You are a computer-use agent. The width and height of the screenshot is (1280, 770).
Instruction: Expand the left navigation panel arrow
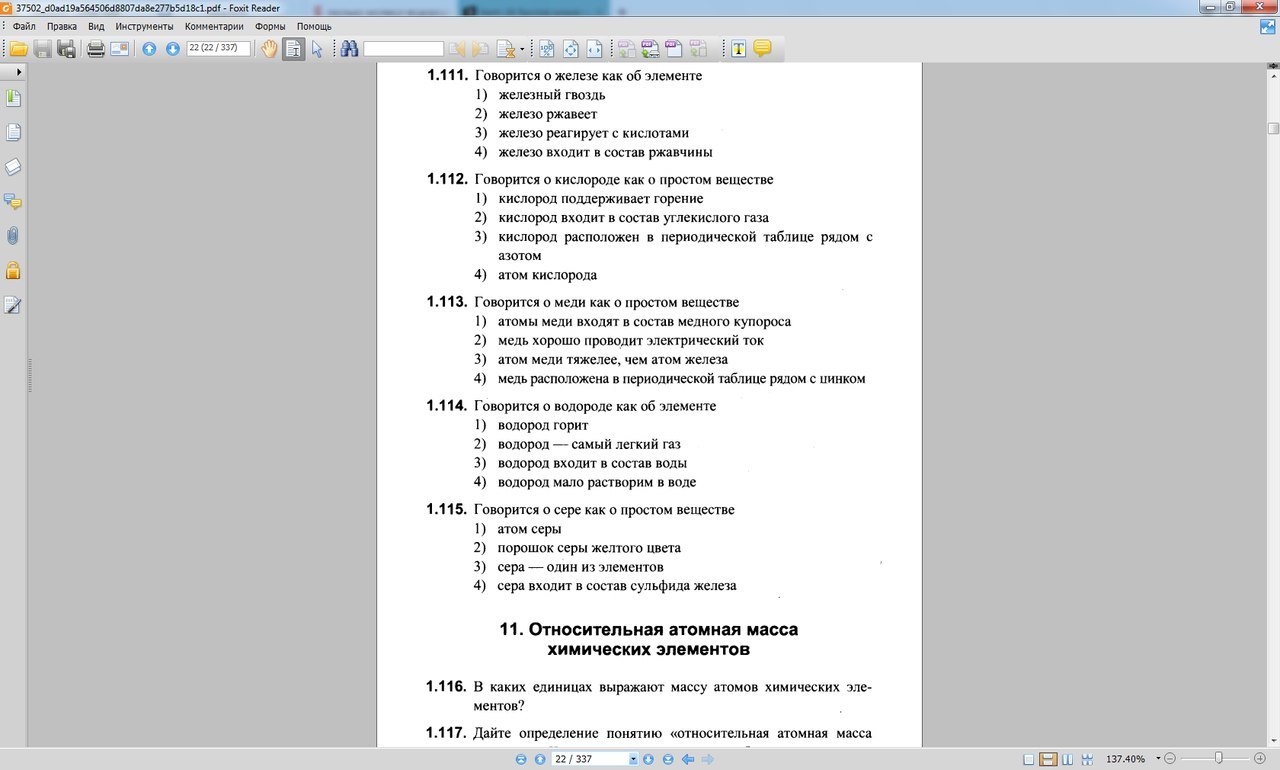[18, 72]
